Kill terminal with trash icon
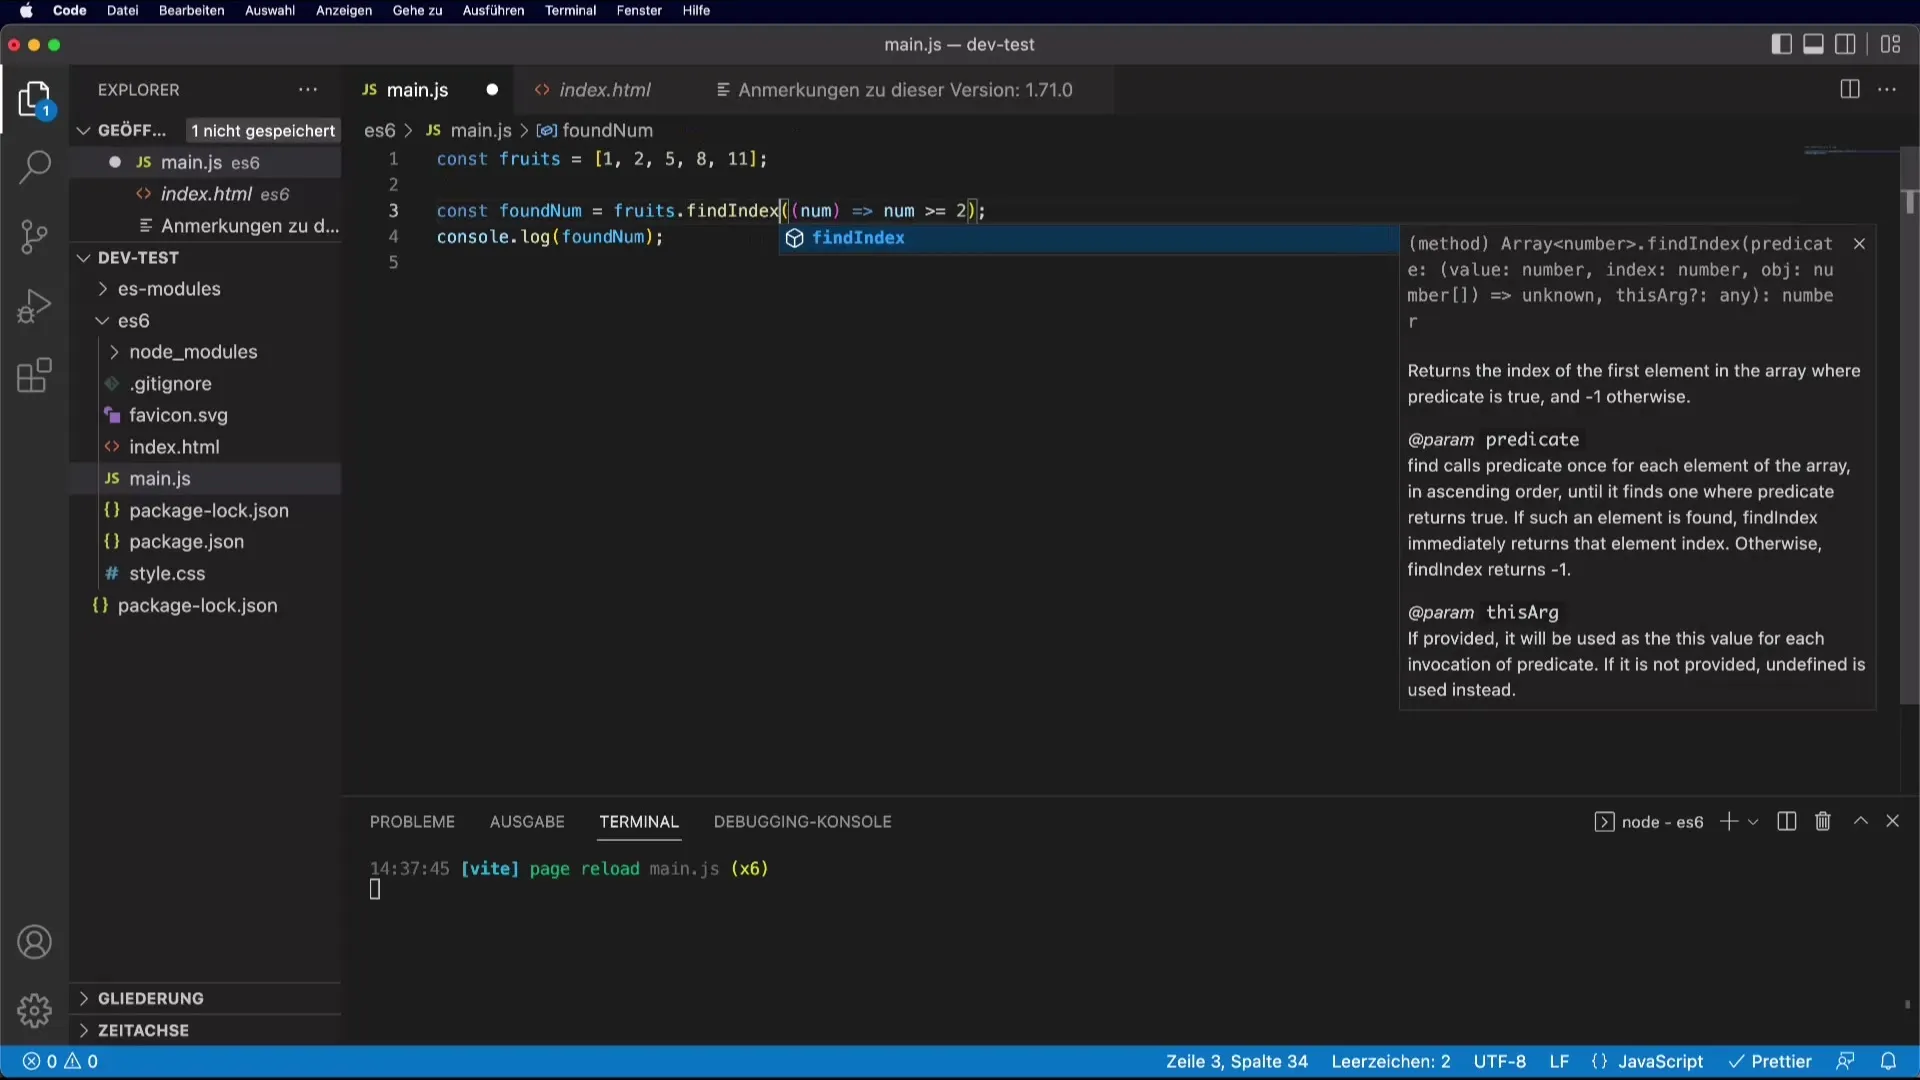 [1823, 821]
